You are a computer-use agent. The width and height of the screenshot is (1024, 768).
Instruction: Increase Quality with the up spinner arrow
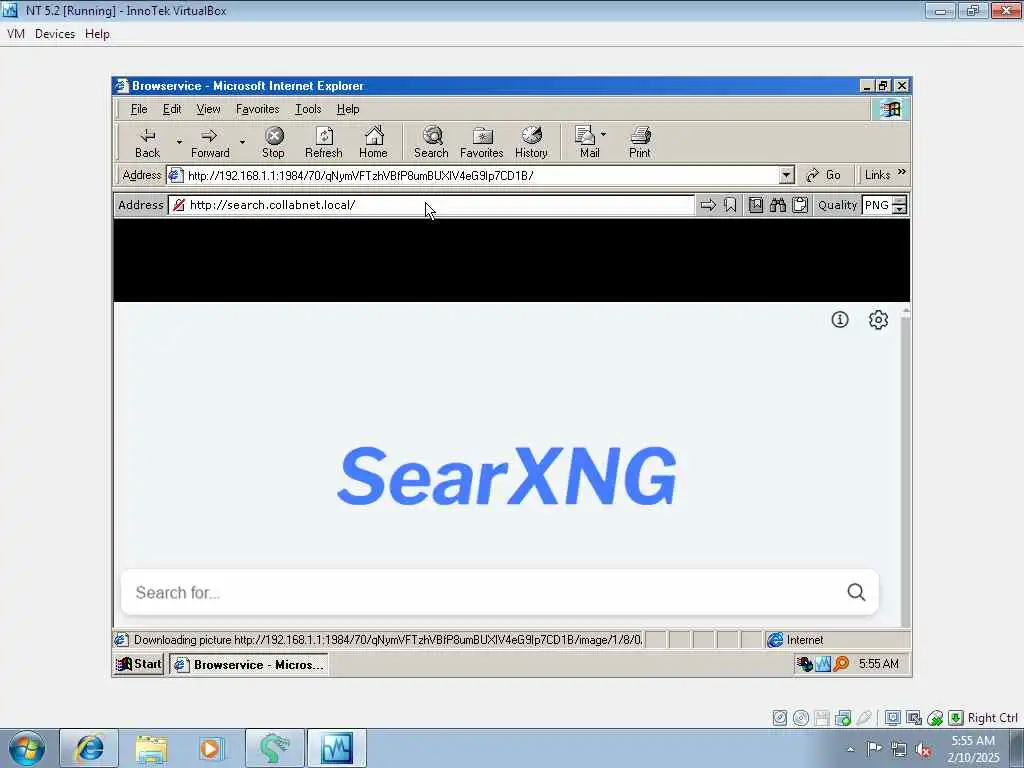click(900, 200)
